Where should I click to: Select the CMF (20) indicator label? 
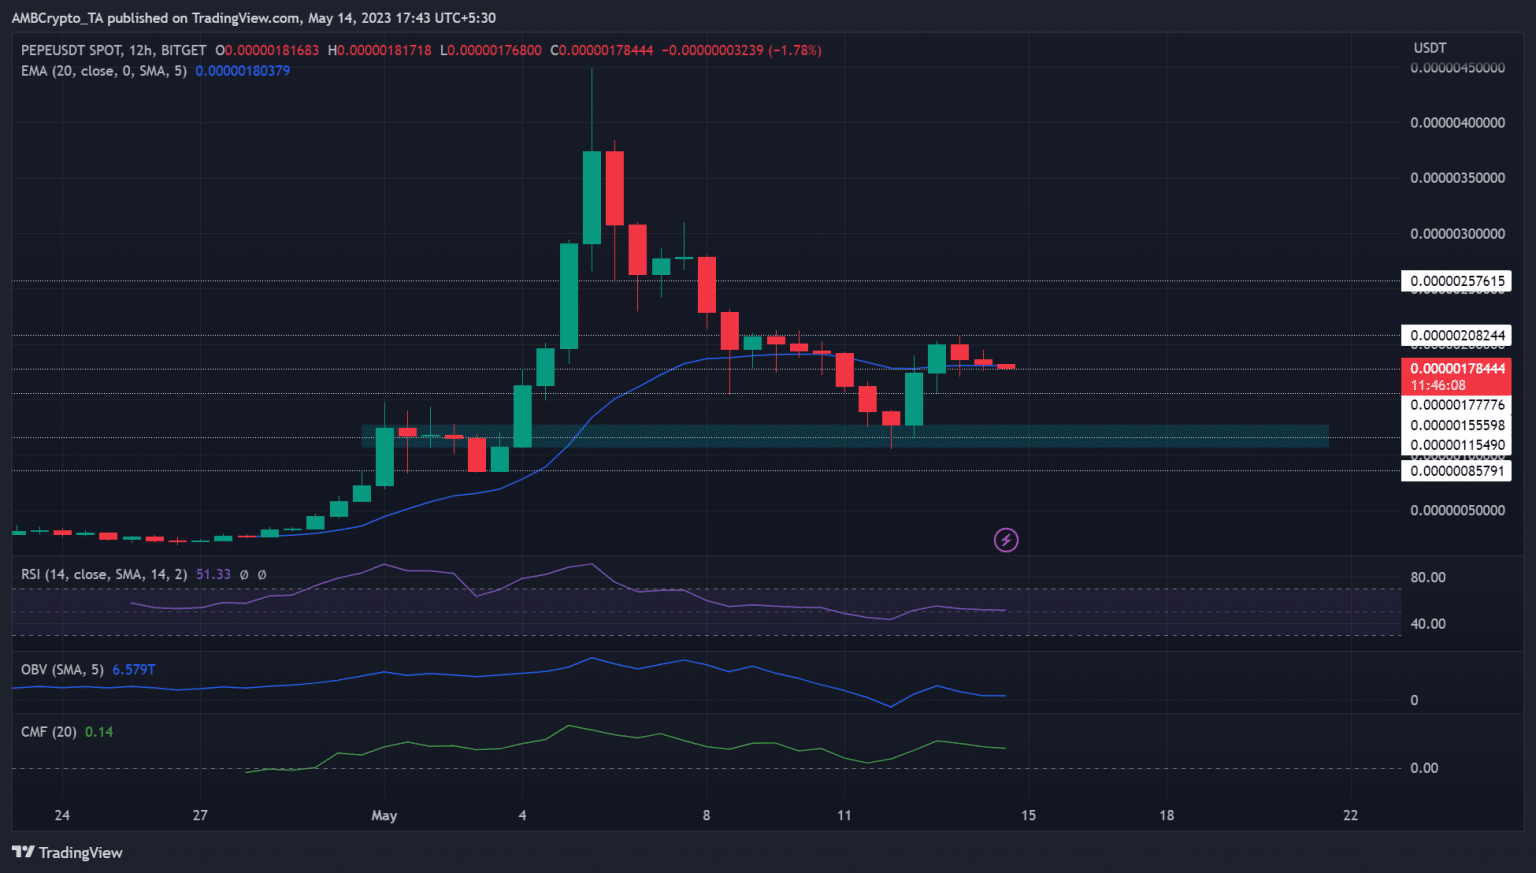pyautogui.click(x=49, y=732)
